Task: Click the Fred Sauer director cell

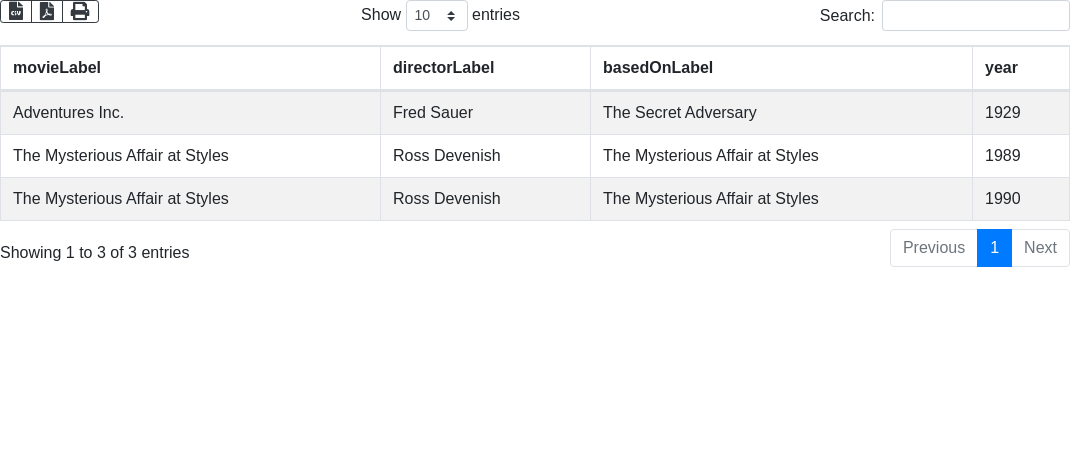Action: click(x=433, y=113)
